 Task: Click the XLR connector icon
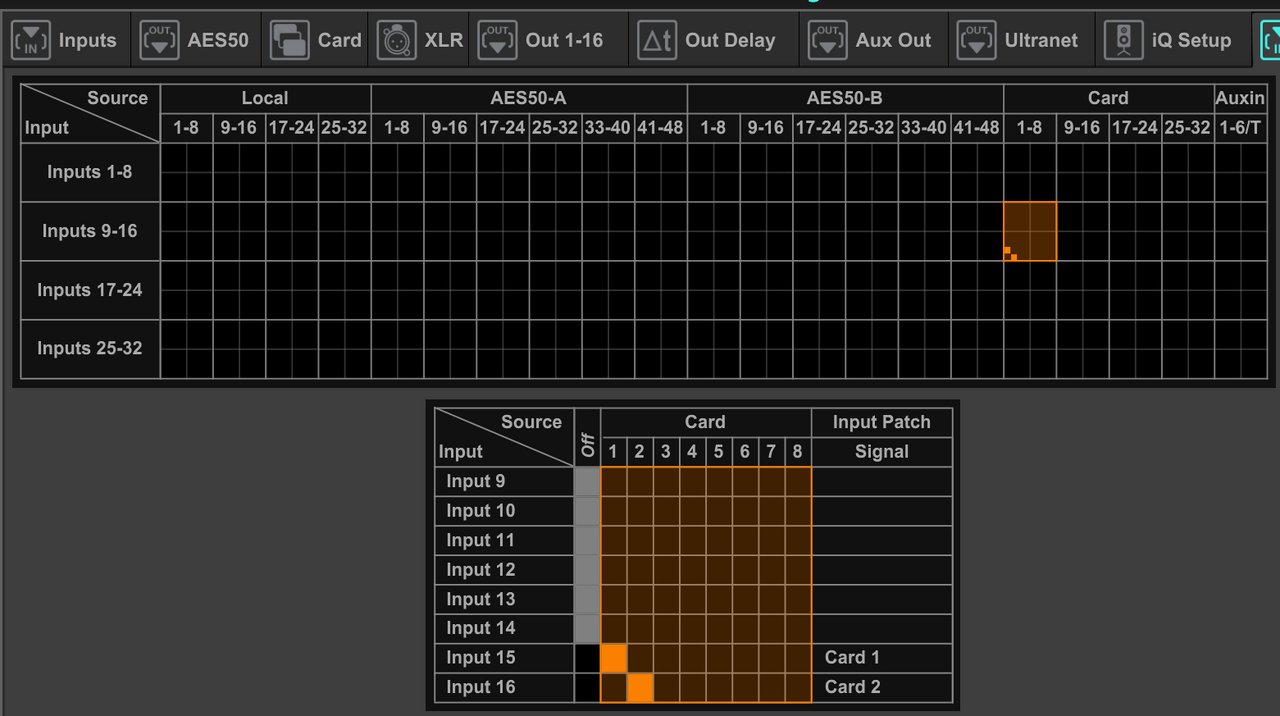coord(397,41)
